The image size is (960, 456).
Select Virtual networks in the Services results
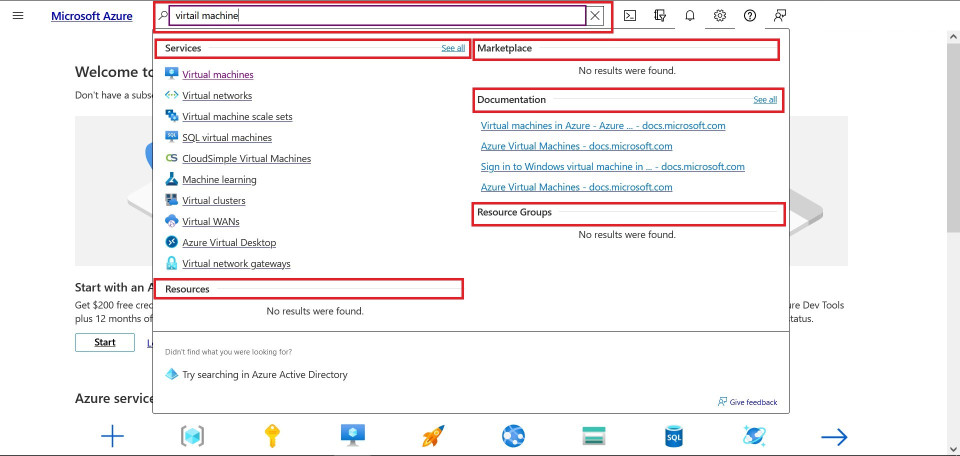click(x=216, y=96)
